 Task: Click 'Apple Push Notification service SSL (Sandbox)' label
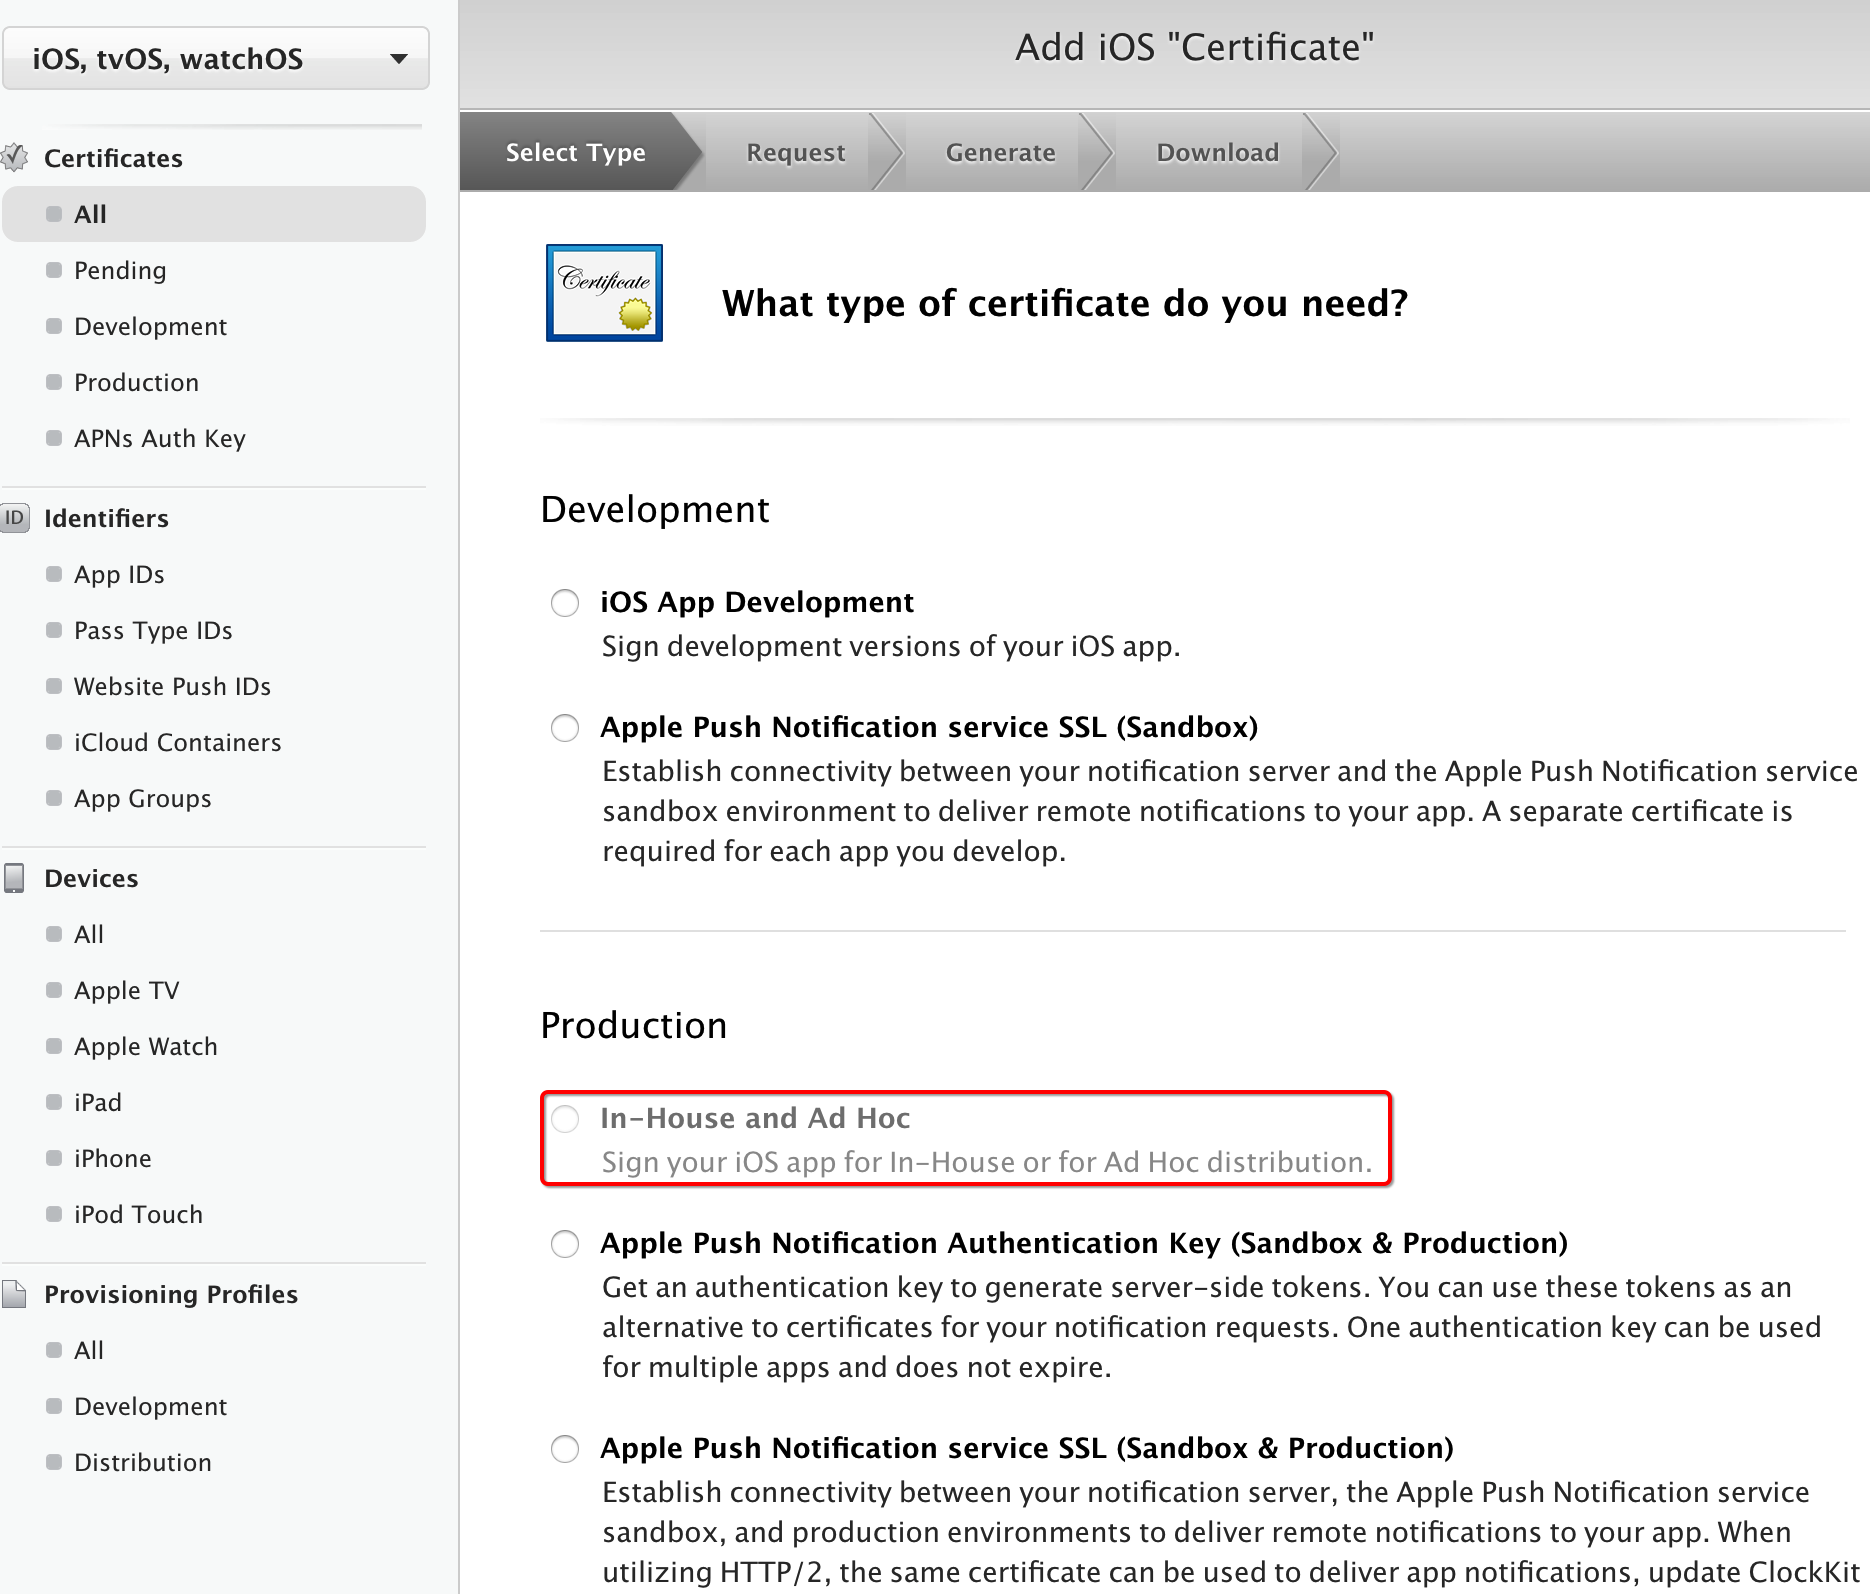[x=929, y=727]
